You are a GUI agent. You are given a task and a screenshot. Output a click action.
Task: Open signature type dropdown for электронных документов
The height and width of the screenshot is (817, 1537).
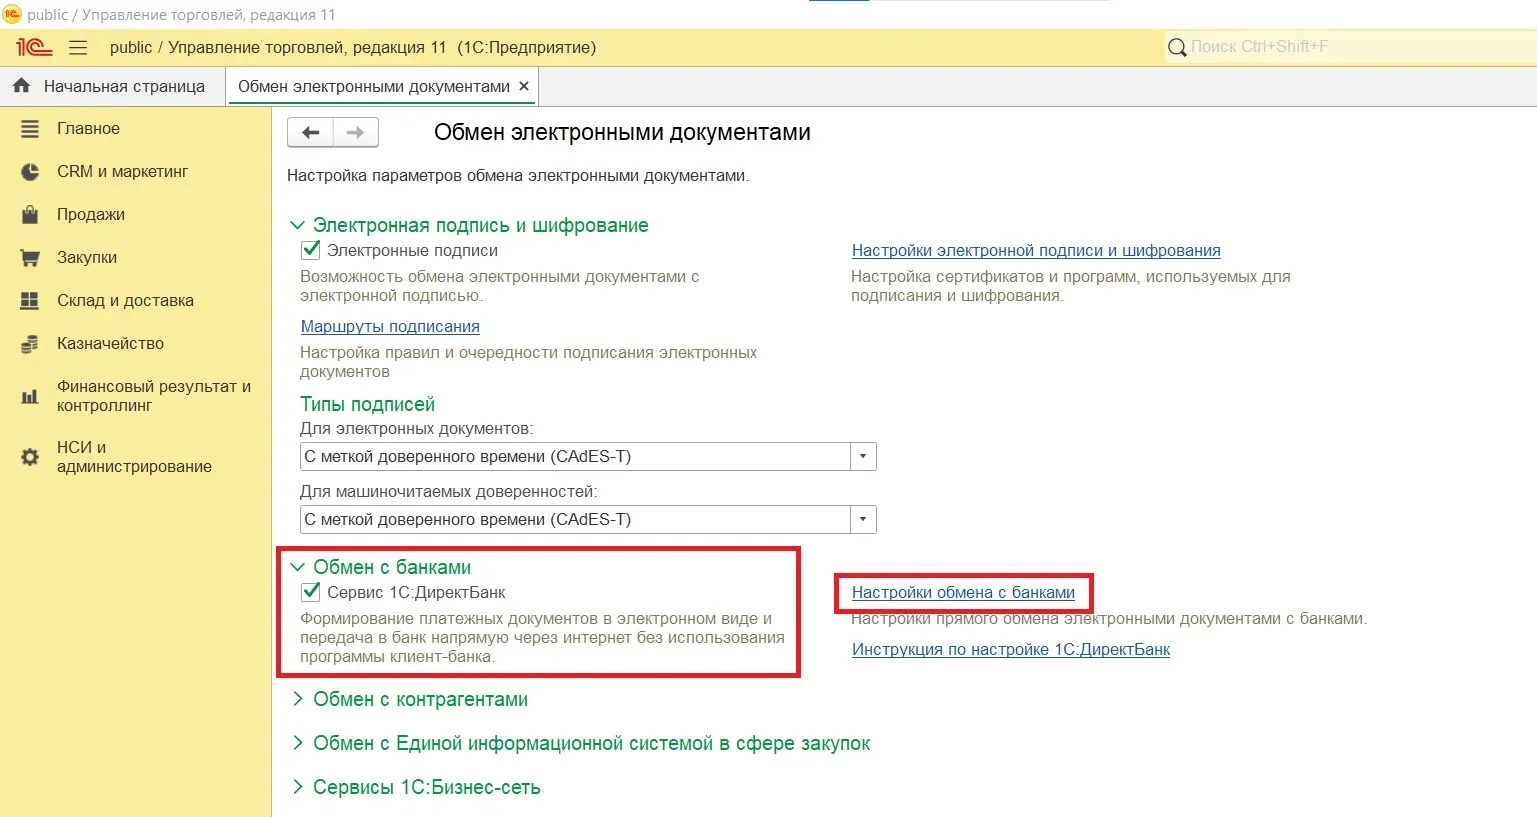[863, 457]
